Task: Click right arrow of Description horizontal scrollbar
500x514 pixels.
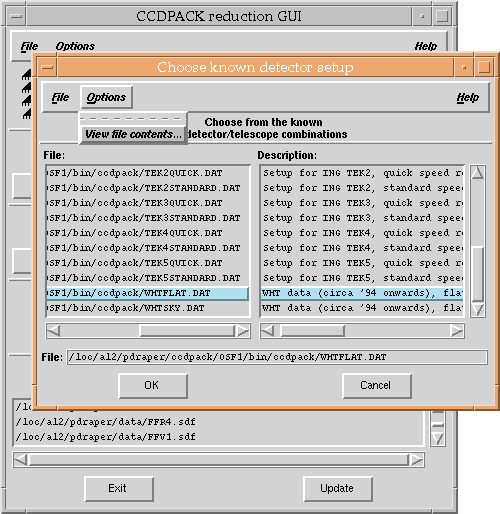Action: [457, 331]
